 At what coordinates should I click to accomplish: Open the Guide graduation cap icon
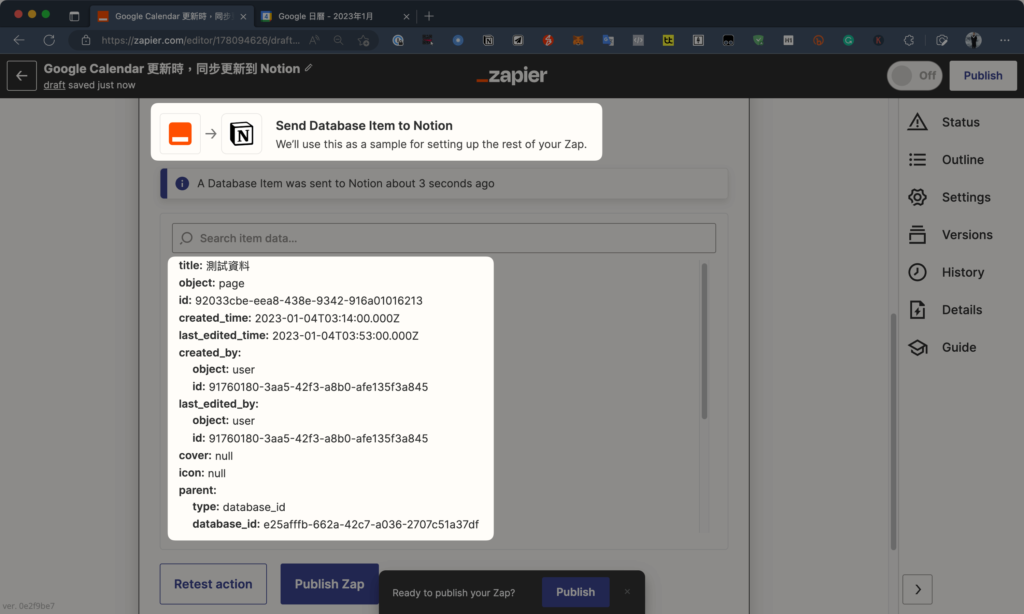click(x=918, y=347)
